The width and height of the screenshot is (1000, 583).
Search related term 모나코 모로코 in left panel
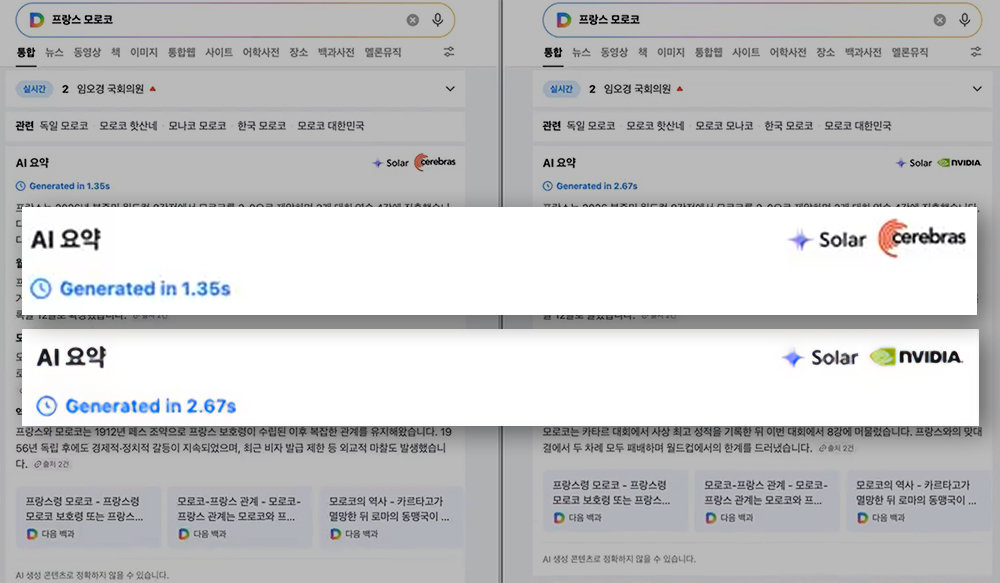tap(197, 126)
